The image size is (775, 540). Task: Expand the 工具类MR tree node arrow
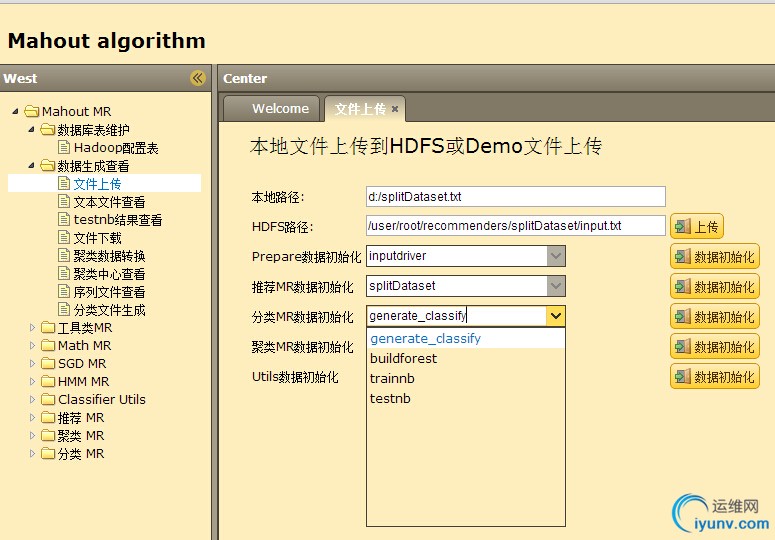tap(32, 327)
